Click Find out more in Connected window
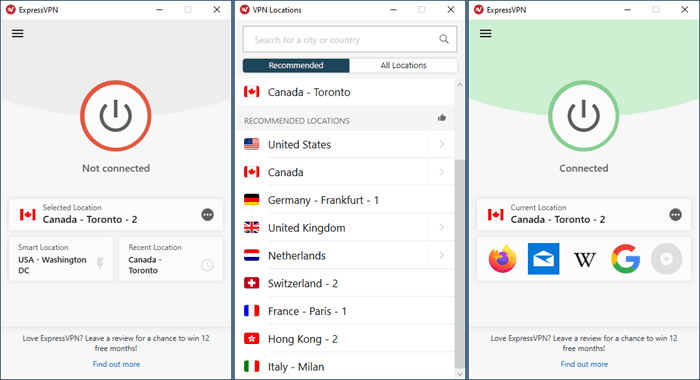Screen dimensions: 700x380 pos(584,364)
